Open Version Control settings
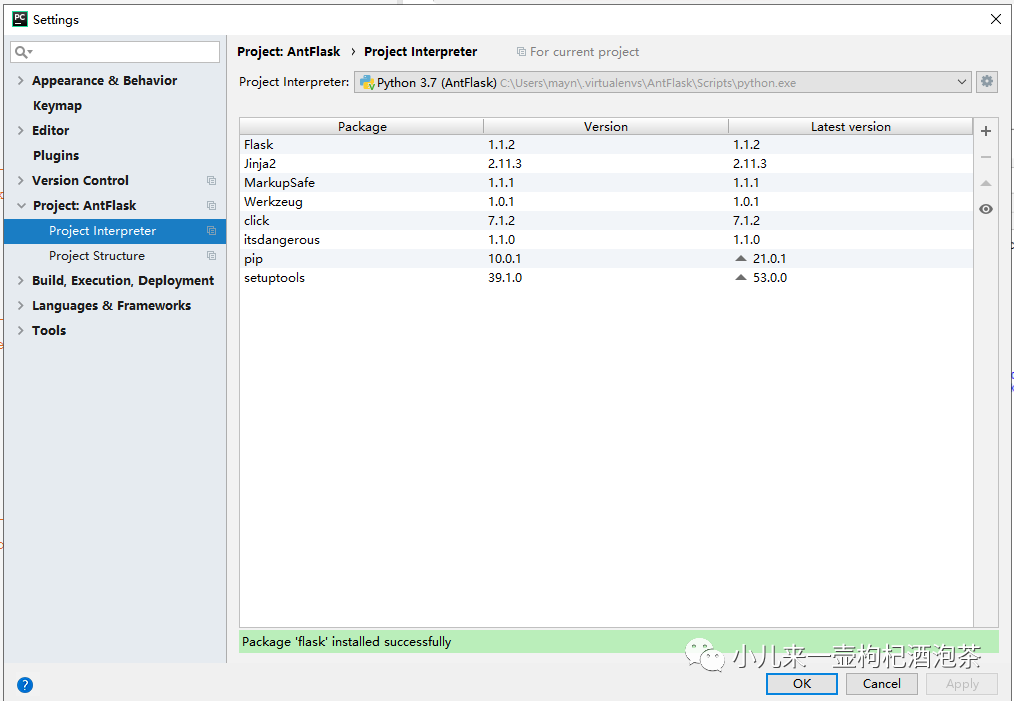This screenshot has height=701, width=1014. click(80, 180)
